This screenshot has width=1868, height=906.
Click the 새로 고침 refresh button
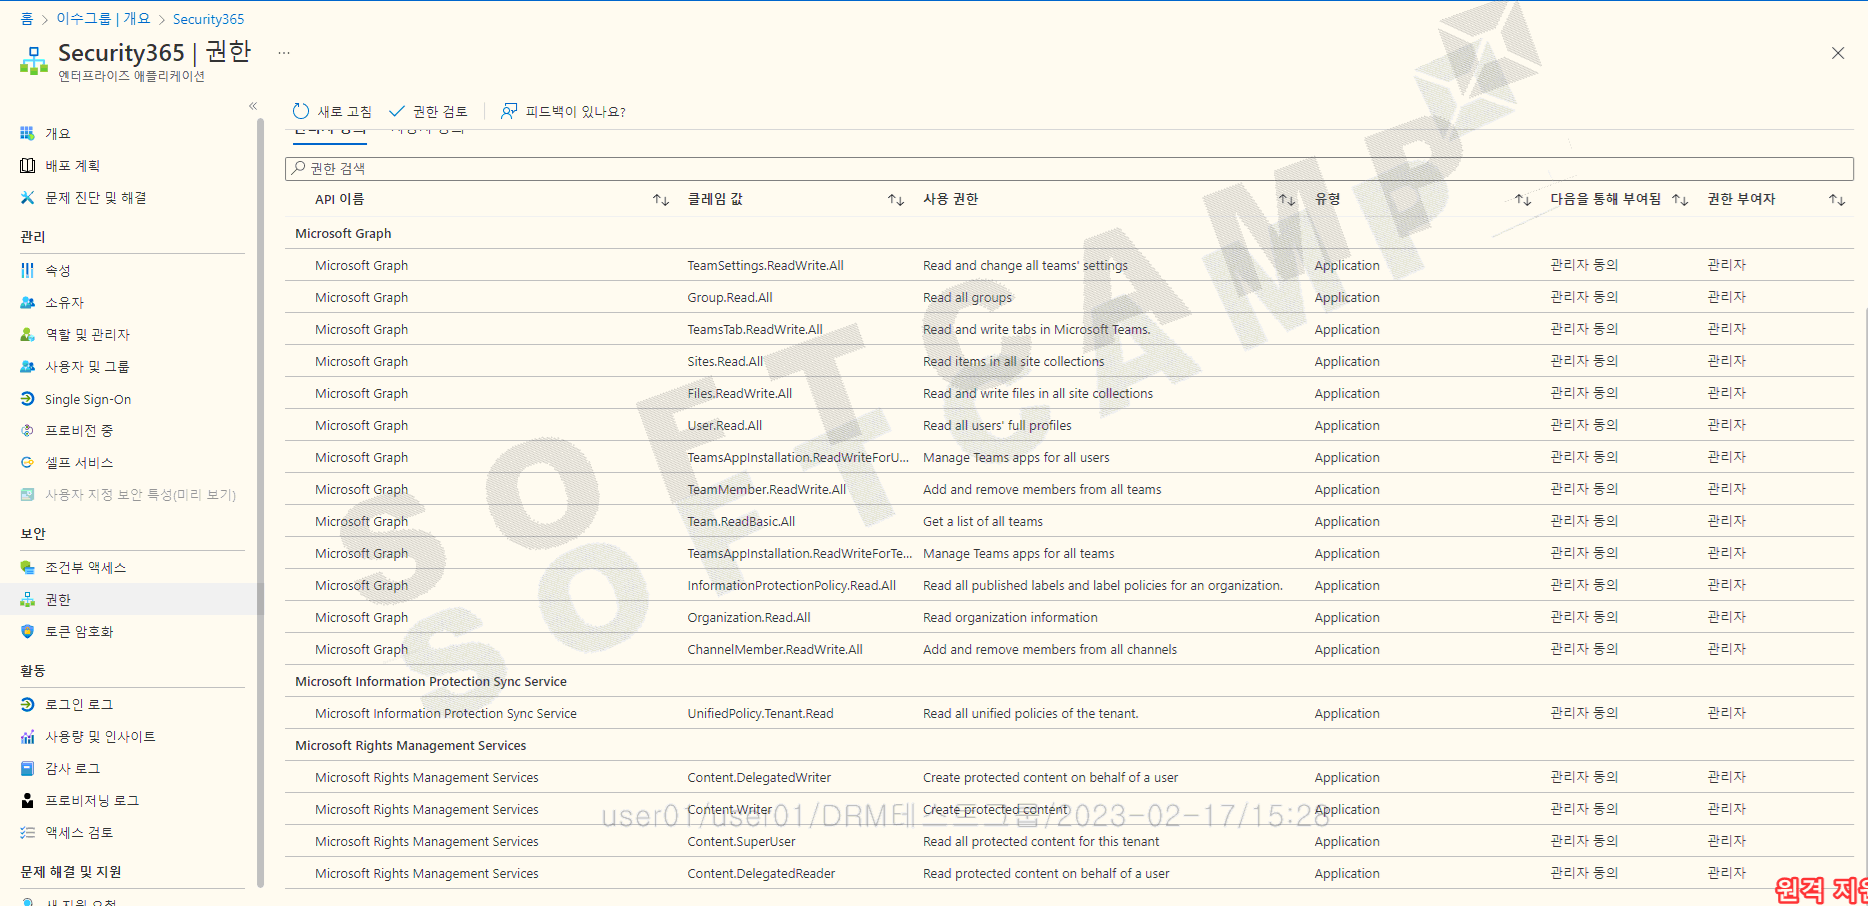pos(332,111)
